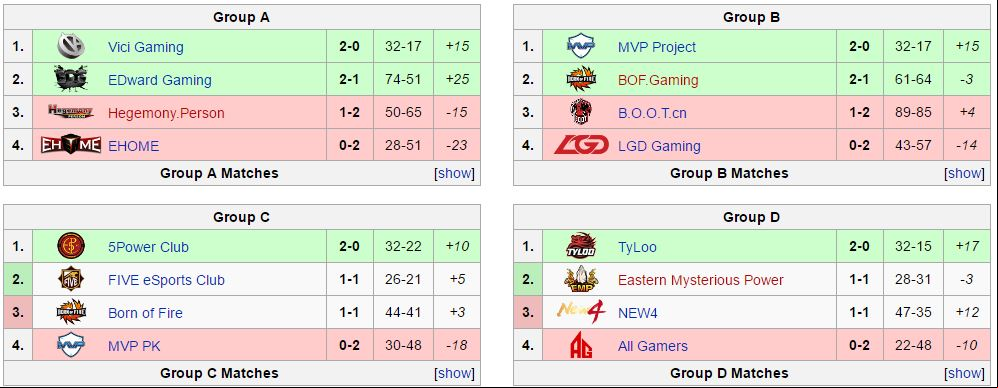Click the 5Power Club emblem
998x388 pixels.
tap(71, 246)
